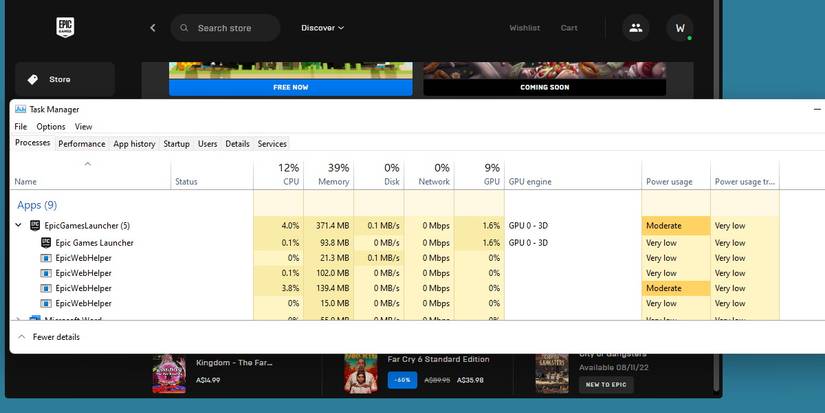Viewport: 825px width, 413px height.
Task: Open the friends list icon
Action: (x=636, y=28)
